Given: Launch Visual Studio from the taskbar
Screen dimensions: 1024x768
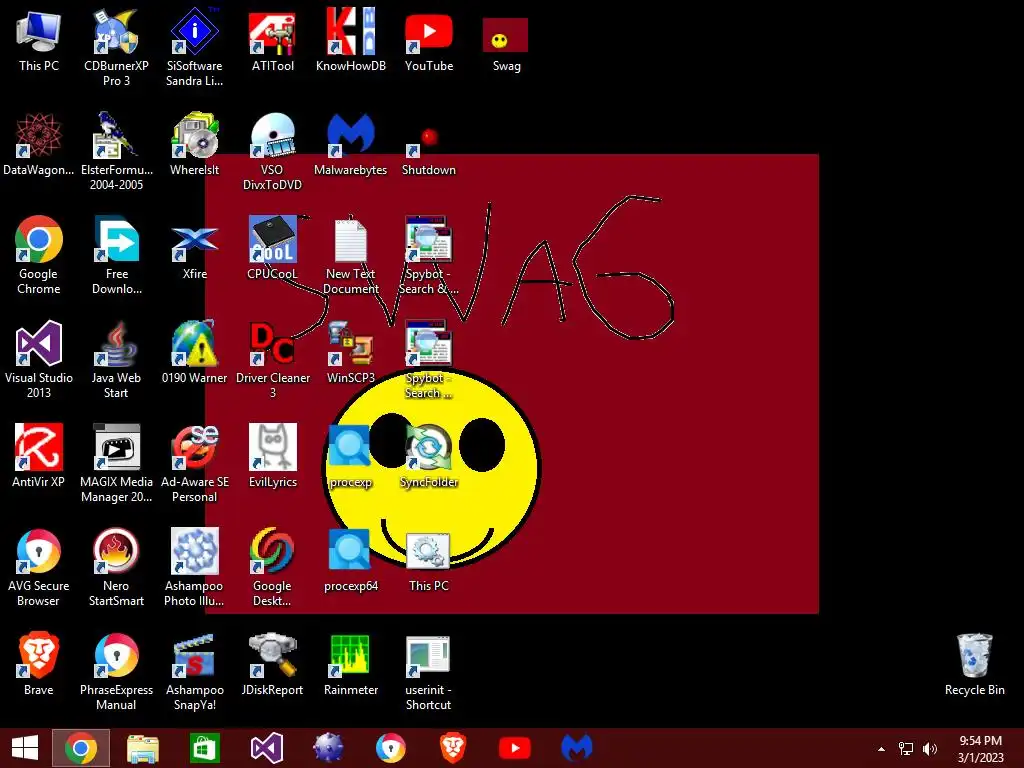Looking at the screenshot, I should tap(266, 748).
